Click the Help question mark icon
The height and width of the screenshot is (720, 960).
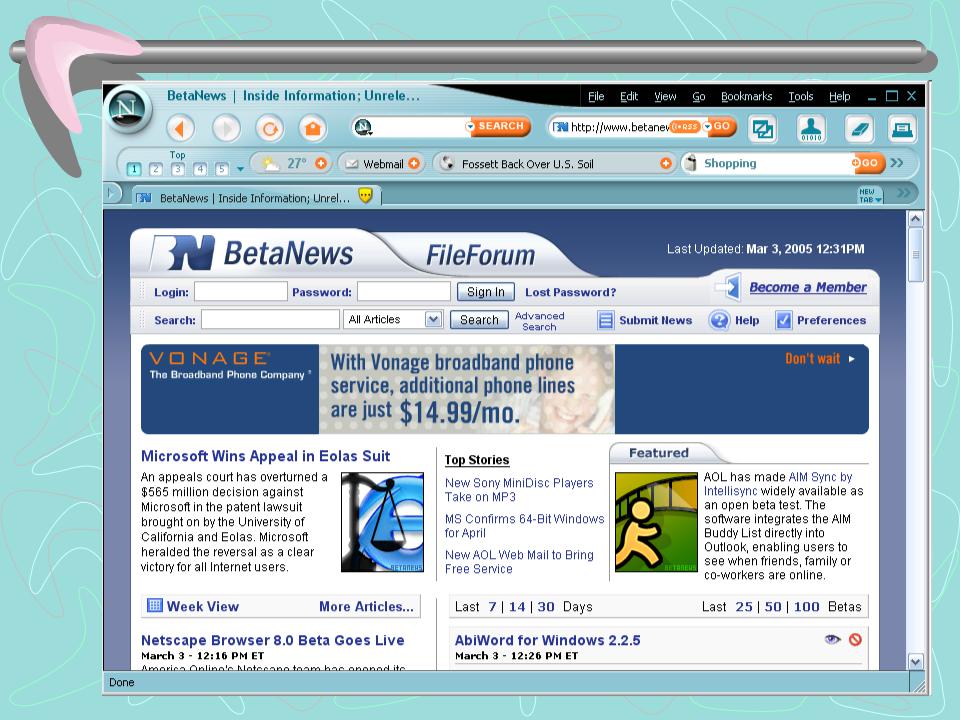click(x=719, y=320)
